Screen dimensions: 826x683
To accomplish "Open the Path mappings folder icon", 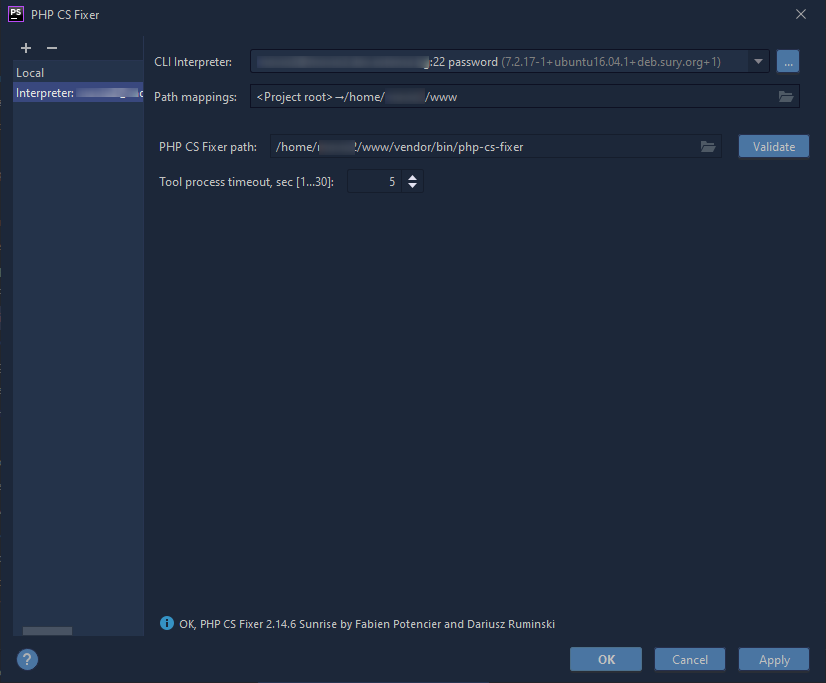I will [x=785, y=96].
